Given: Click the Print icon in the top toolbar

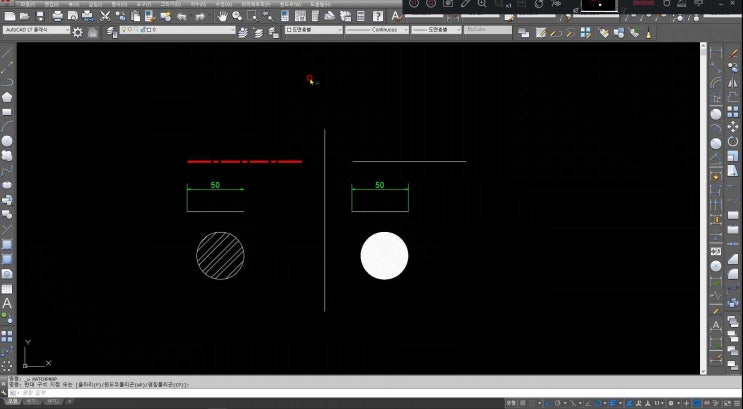Looking at the screenshot, I should tap(57, 16).
